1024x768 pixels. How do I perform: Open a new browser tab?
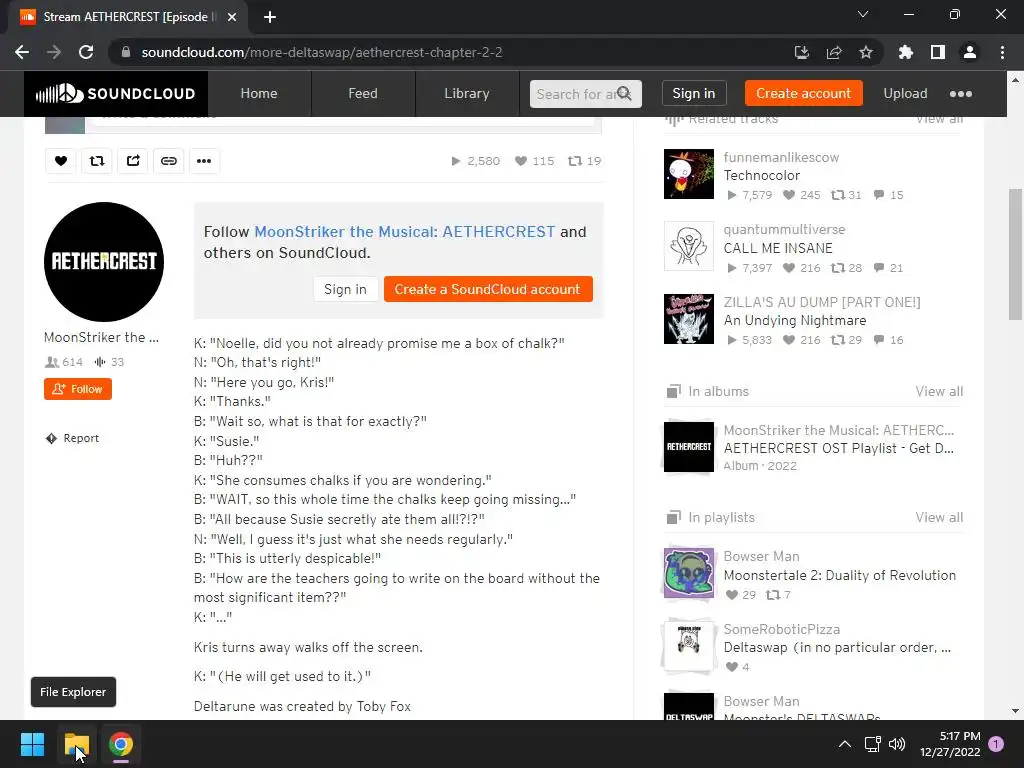coord(270,17)
